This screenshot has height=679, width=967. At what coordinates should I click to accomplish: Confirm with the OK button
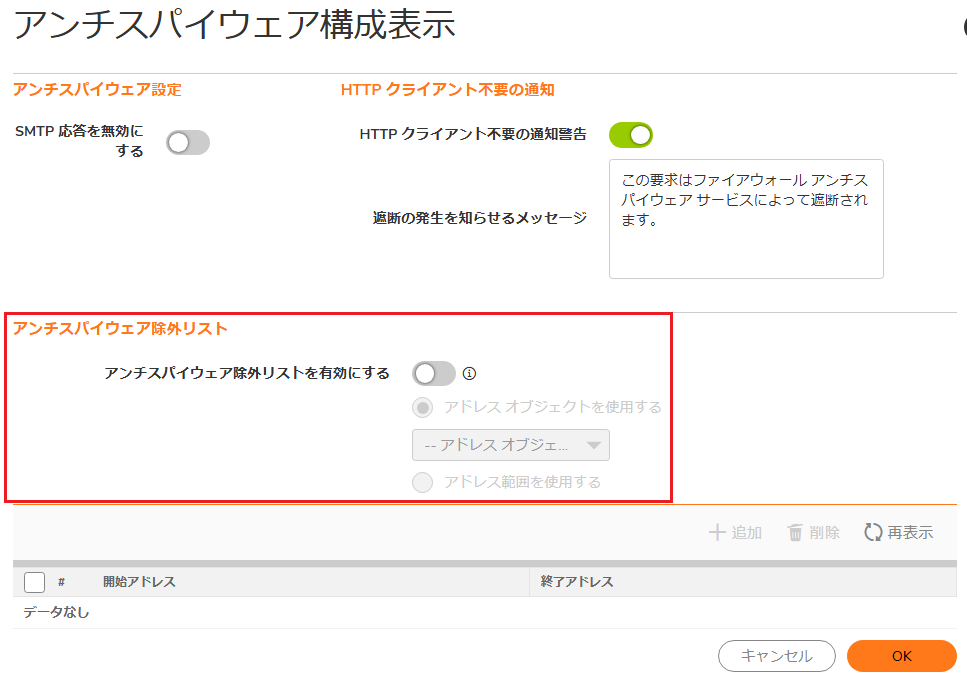[902, 656]
